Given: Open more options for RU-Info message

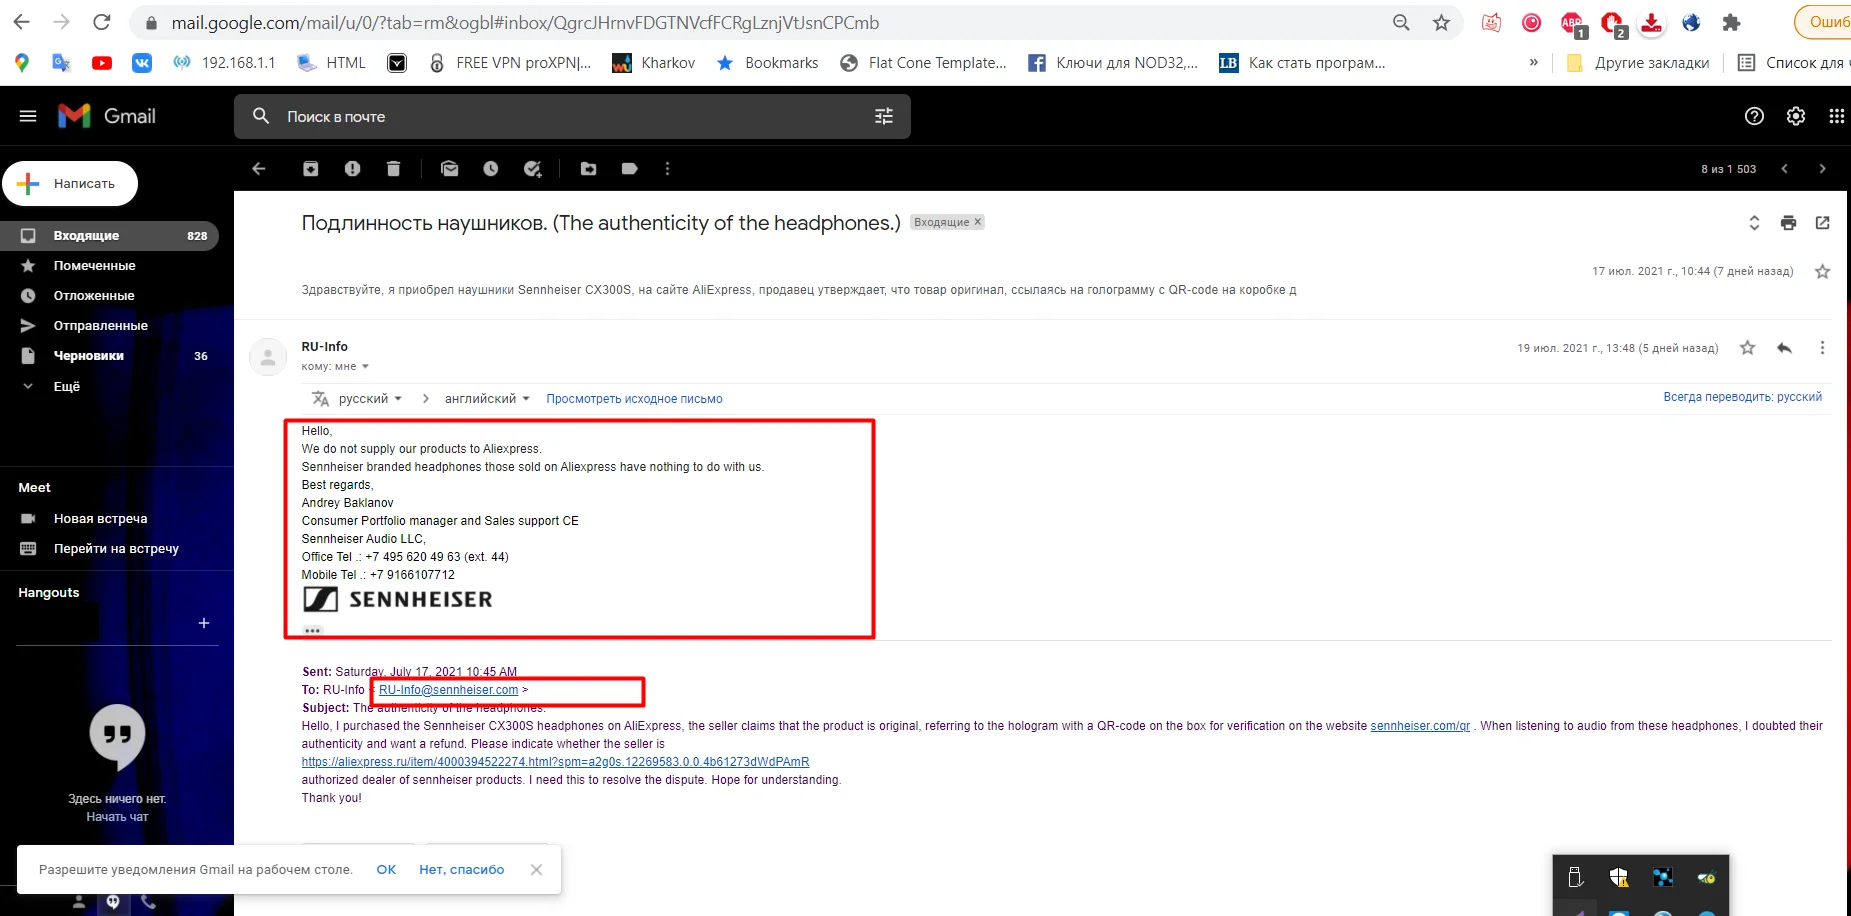Looking at the screenshot, I should coord(1822,348).
